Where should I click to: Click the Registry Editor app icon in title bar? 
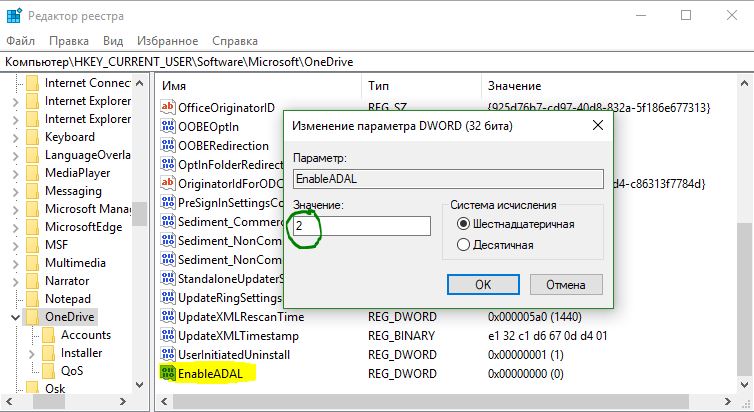[14, 16]
